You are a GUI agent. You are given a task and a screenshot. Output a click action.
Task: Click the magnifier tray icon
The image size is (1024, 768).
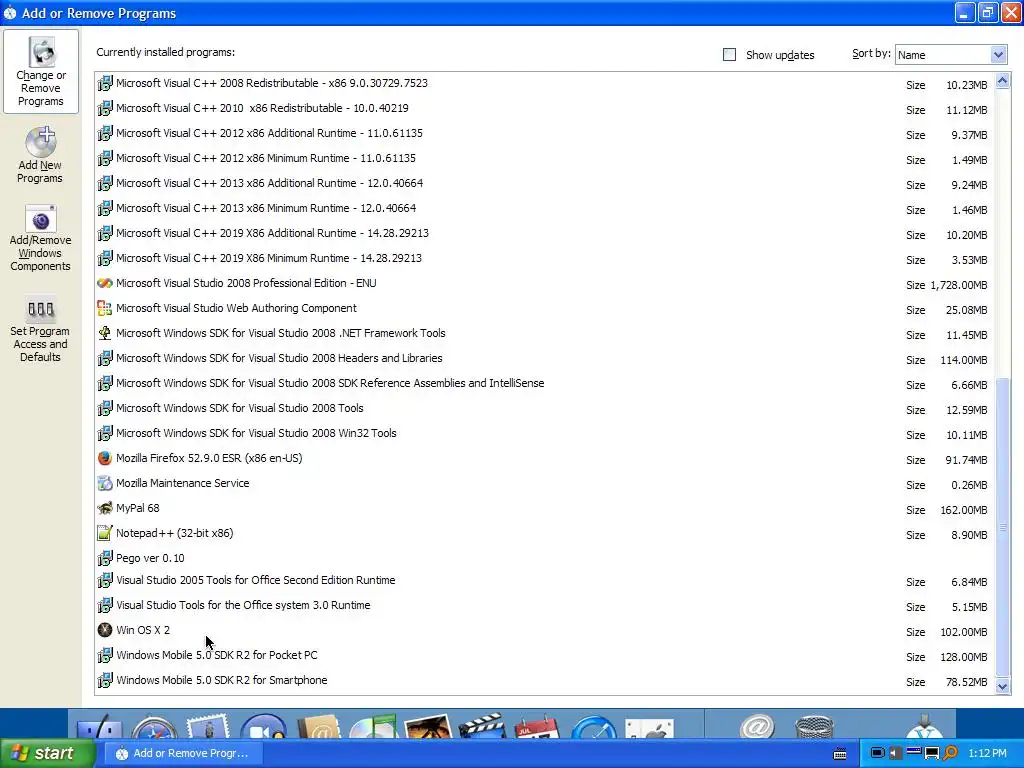950,753
